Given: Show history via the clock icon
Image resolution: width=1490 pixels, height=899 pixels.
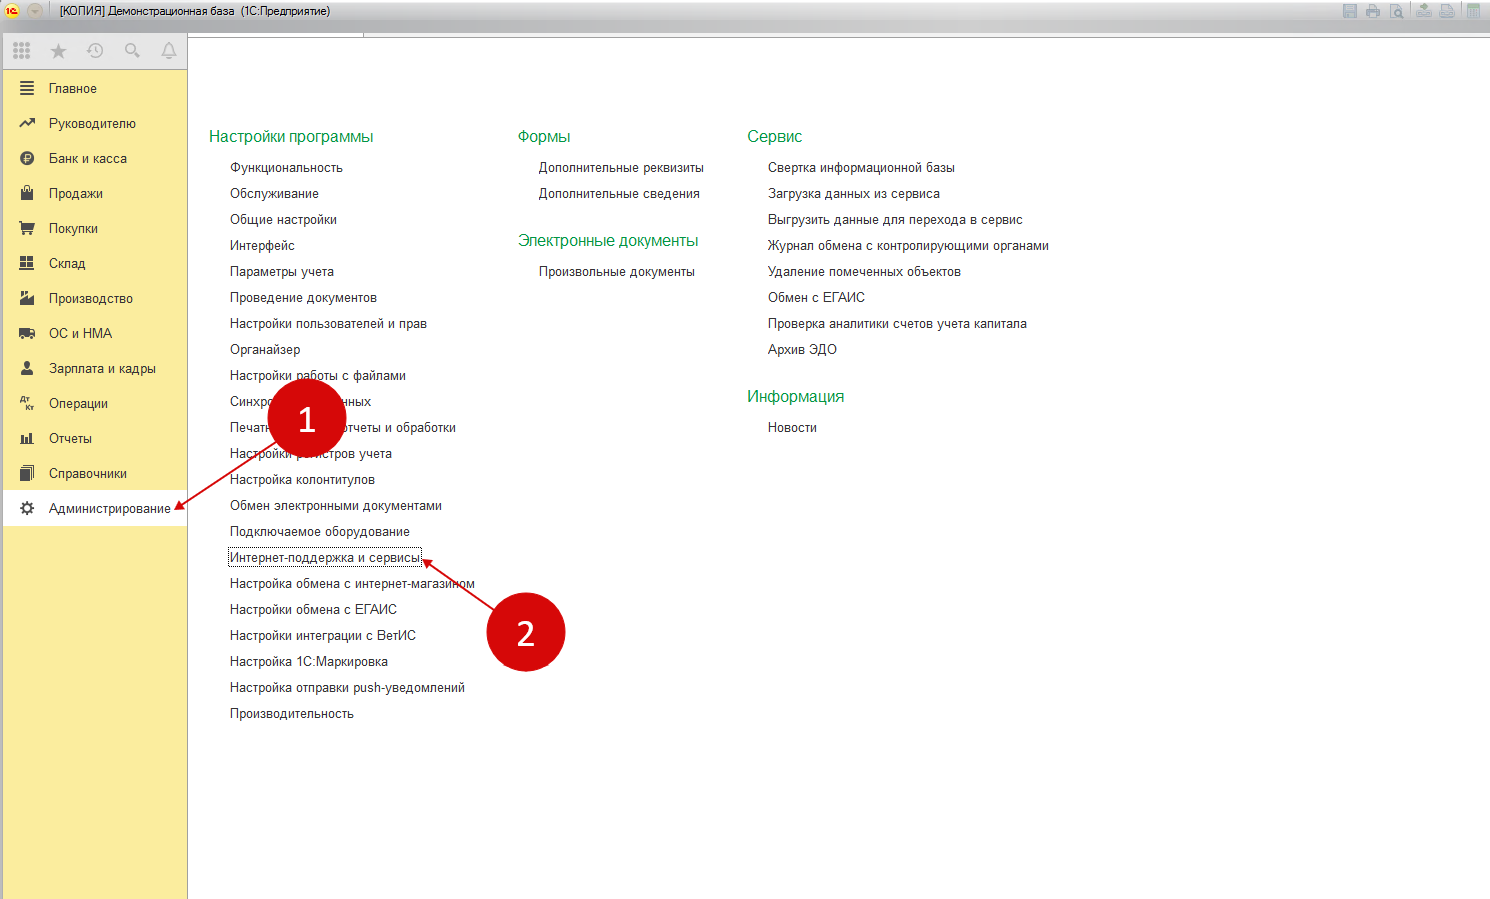Looking at the screenshot, I should (x=95, y=50).
